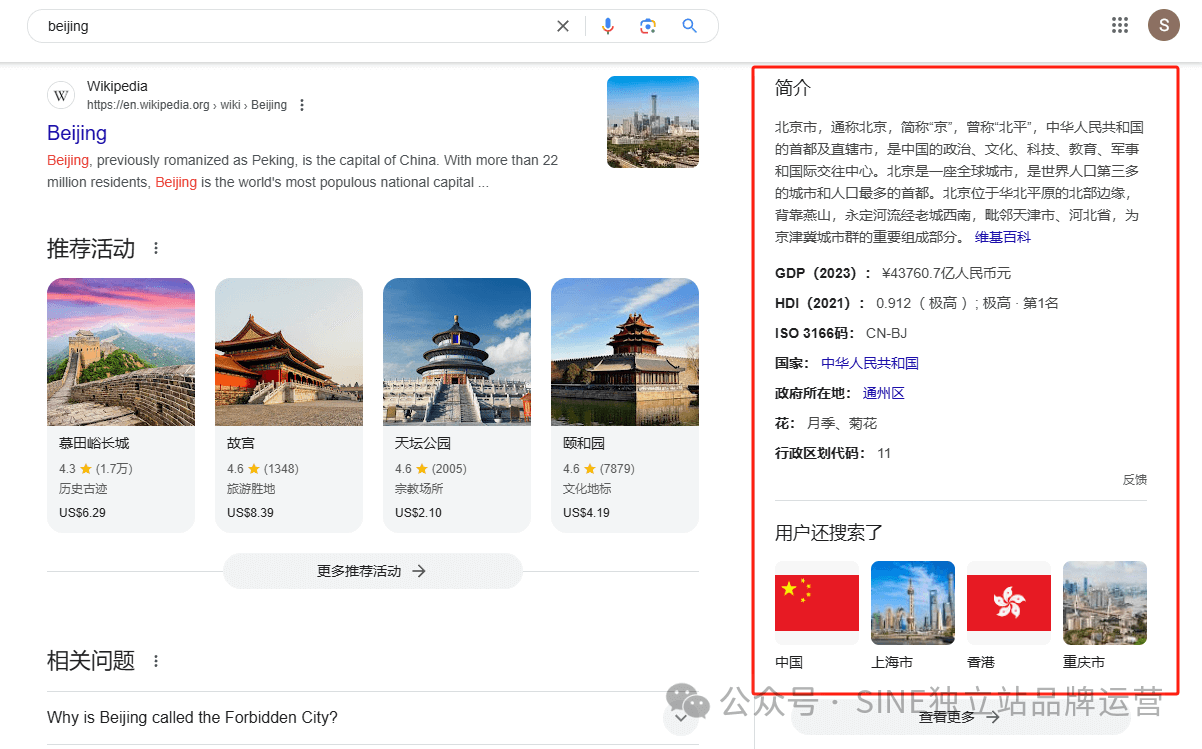1202x749 pixels.
Task: Open the account profile avatar
Action: point(1163,25)
